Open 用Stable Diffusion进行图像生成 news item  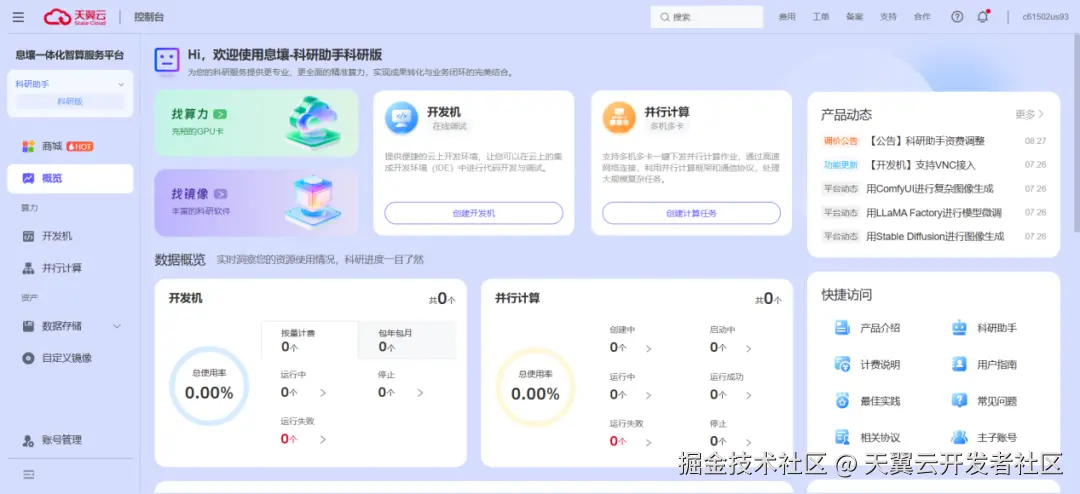[x=935, y=236]
